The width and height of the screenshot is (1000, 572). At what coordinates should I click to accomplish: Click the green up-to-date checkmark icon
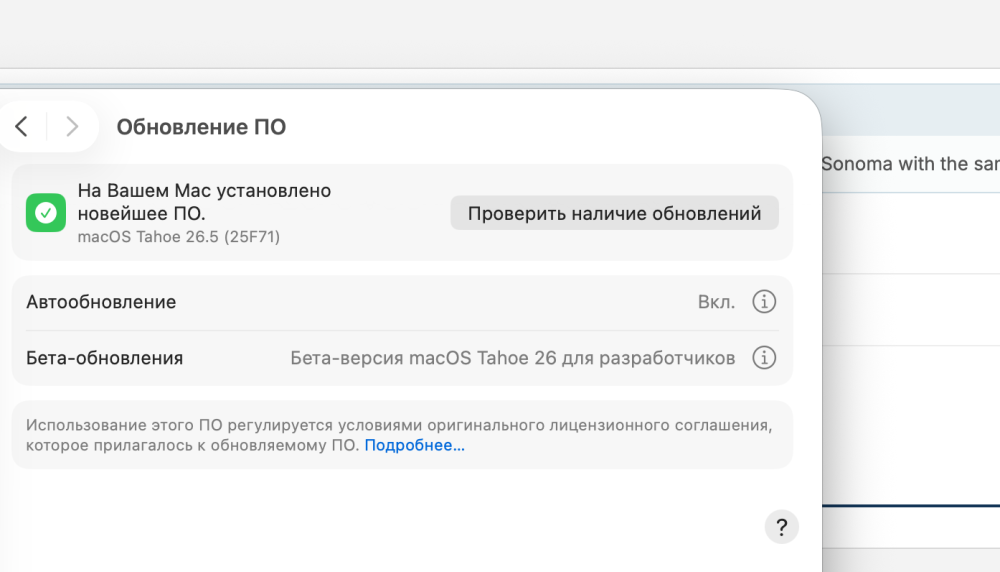(x=46, y=212)
